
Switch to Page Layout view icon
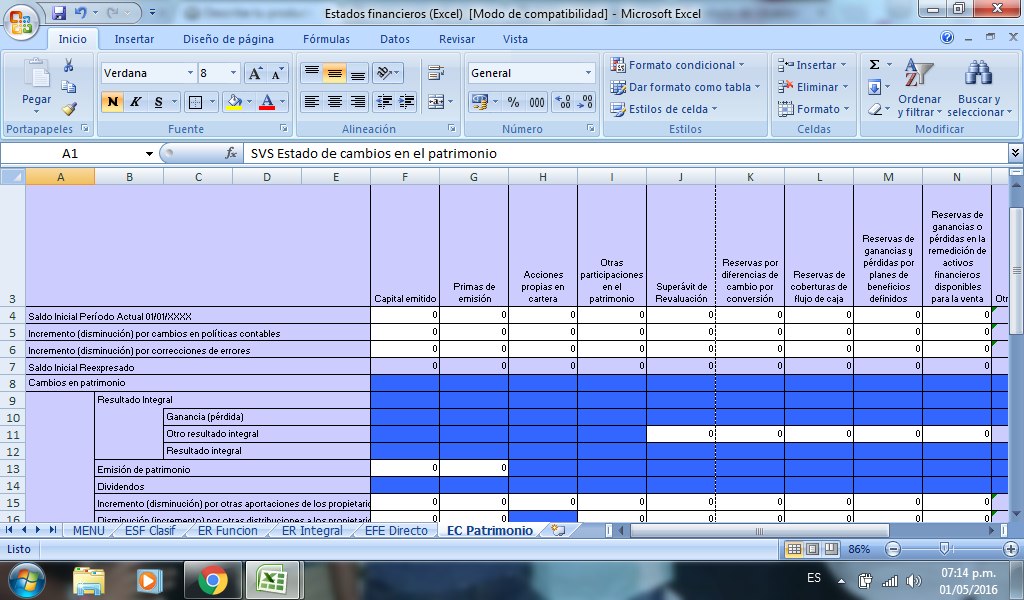(x=812, y=549)
